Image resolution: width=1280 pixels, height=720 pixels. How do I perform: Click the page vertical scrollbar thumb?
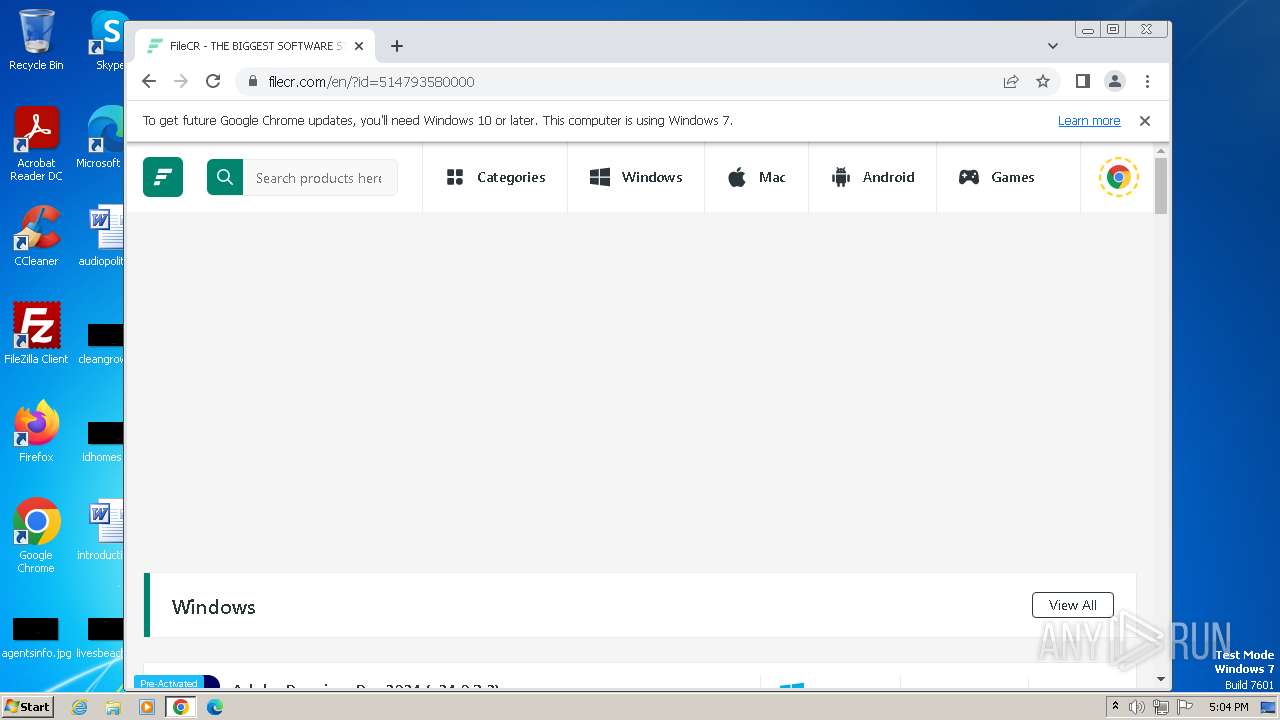click(1161, 185)
